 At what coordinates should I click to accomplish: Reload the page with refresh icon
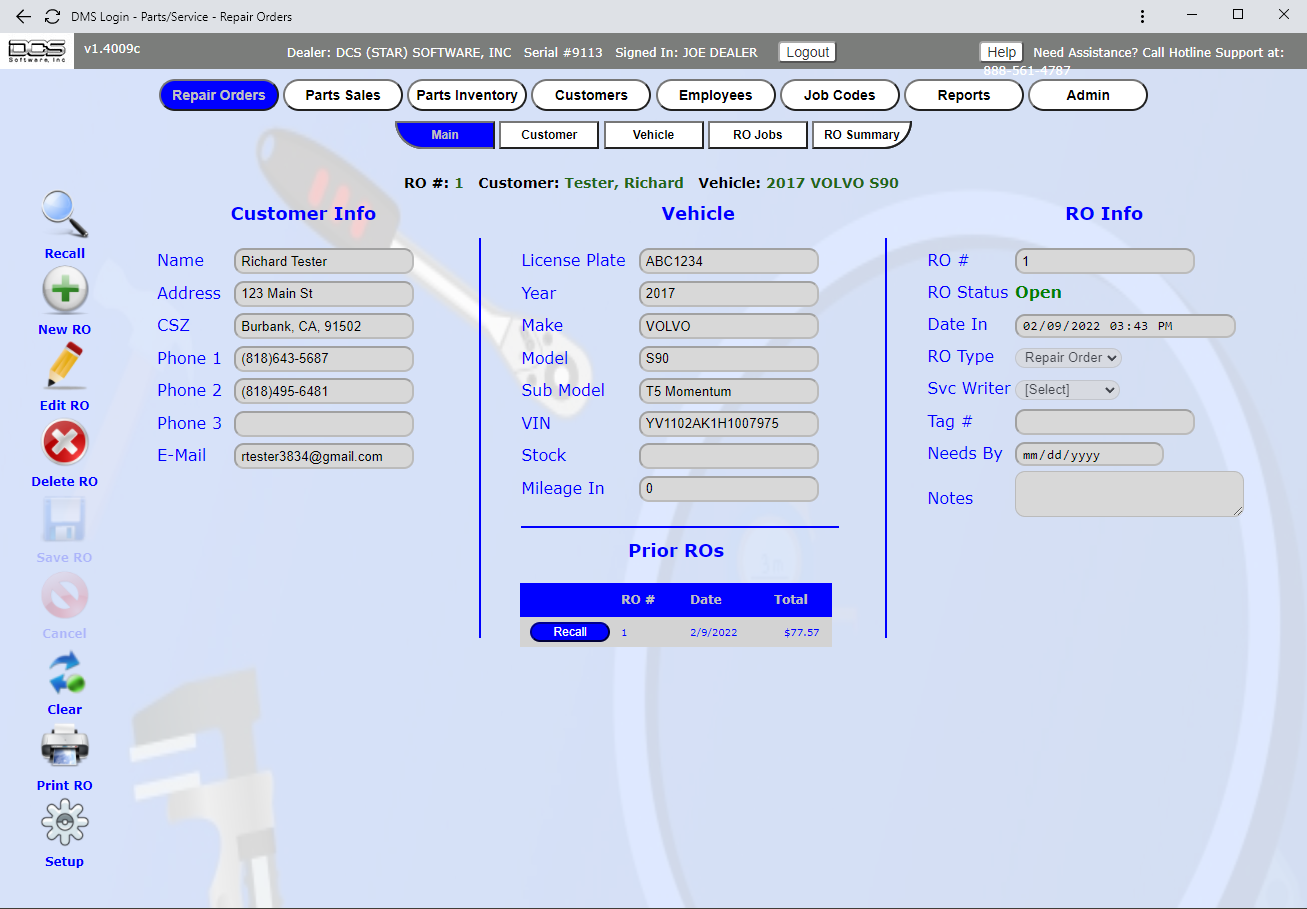[53, 16]
